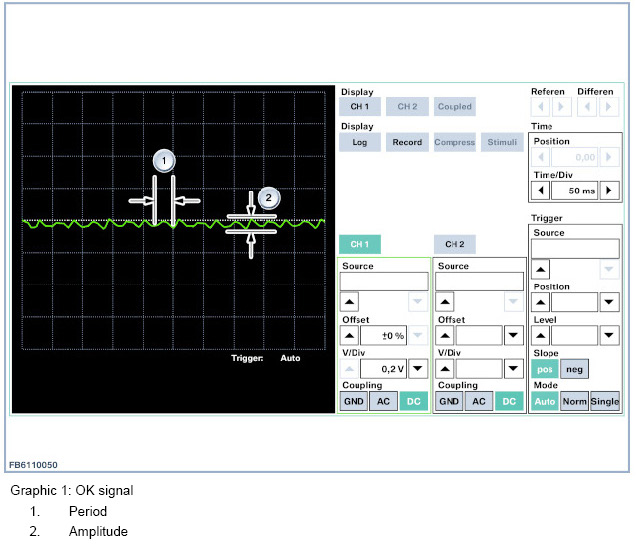Click the CH 2 Source up arrow
636x544 pixels.
(446, 301)
